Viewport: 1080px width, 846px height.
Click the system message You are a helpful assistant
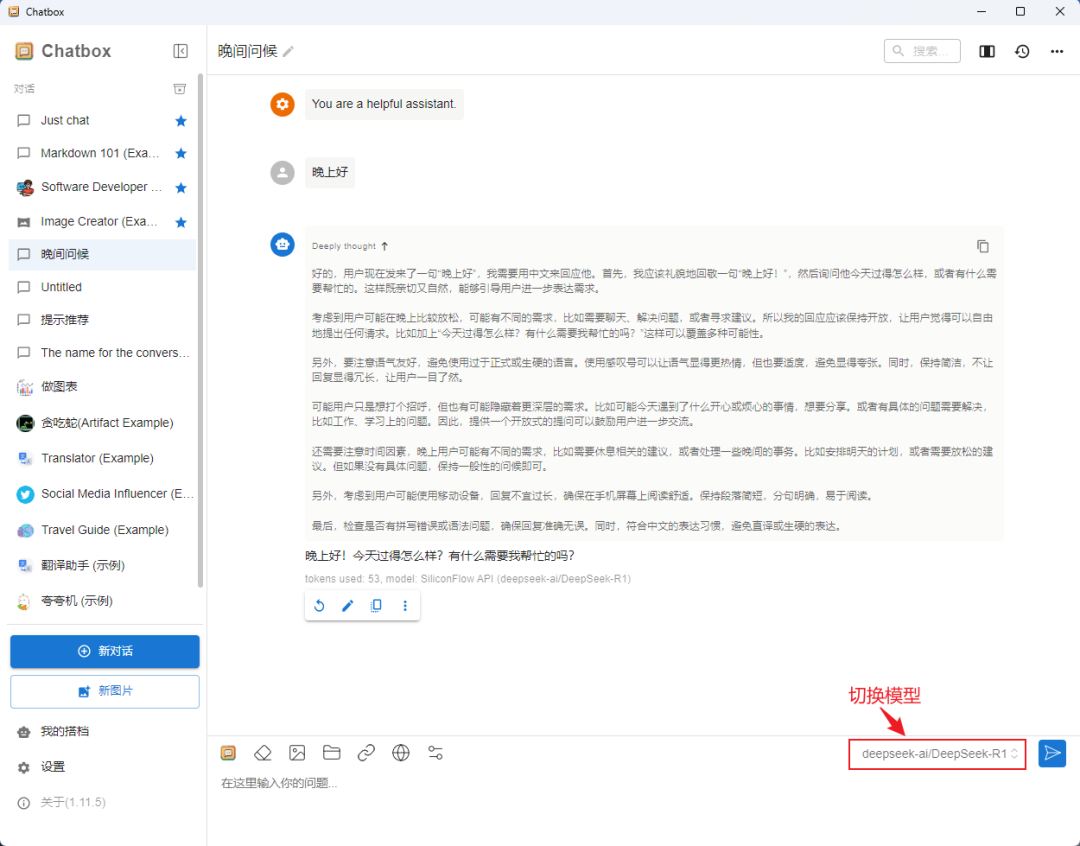[384, 104]
